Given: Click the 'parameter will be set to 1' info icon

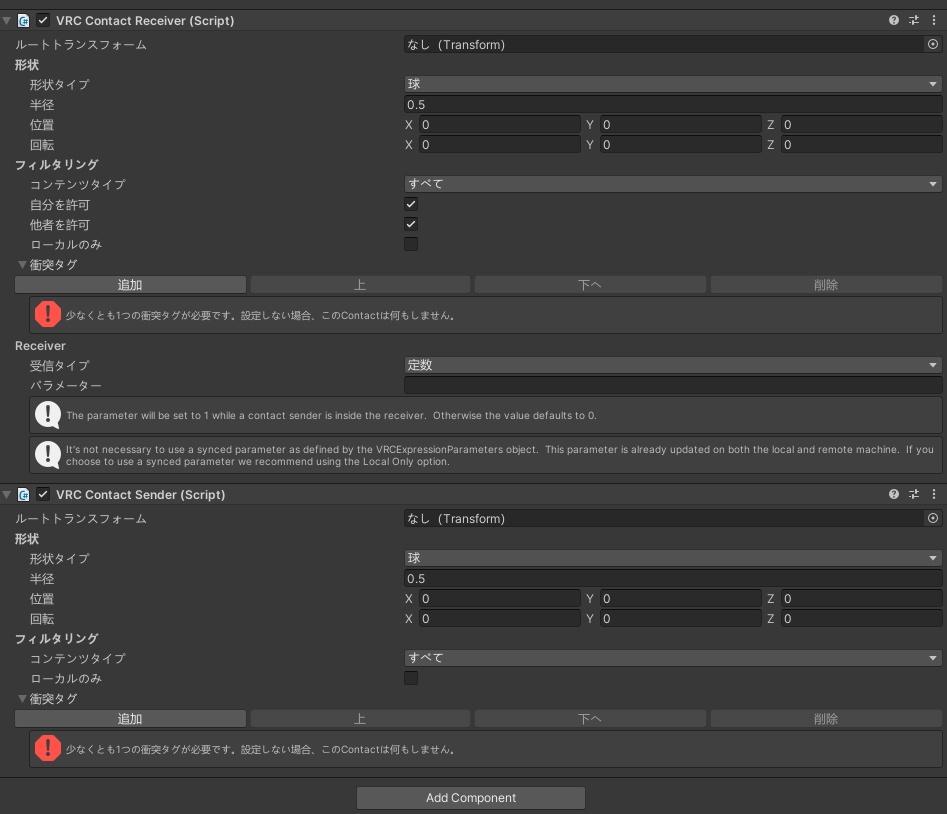Looking at the screenshot, I should point(48,415).
